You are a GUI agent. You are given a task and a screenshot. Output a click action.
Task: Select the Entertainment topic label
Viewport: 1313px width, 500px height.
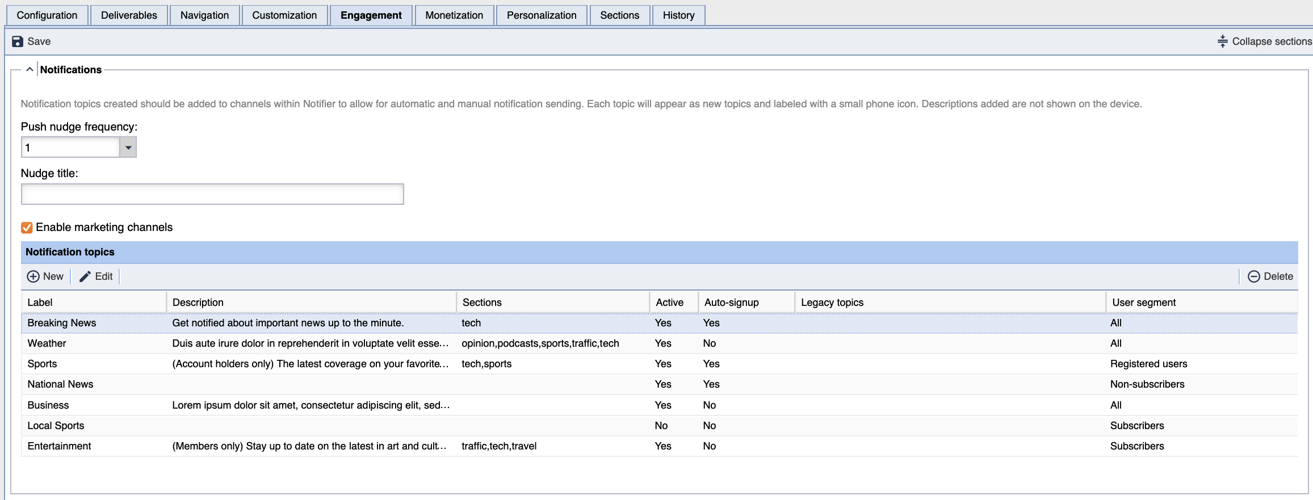(x=59, y=446)
